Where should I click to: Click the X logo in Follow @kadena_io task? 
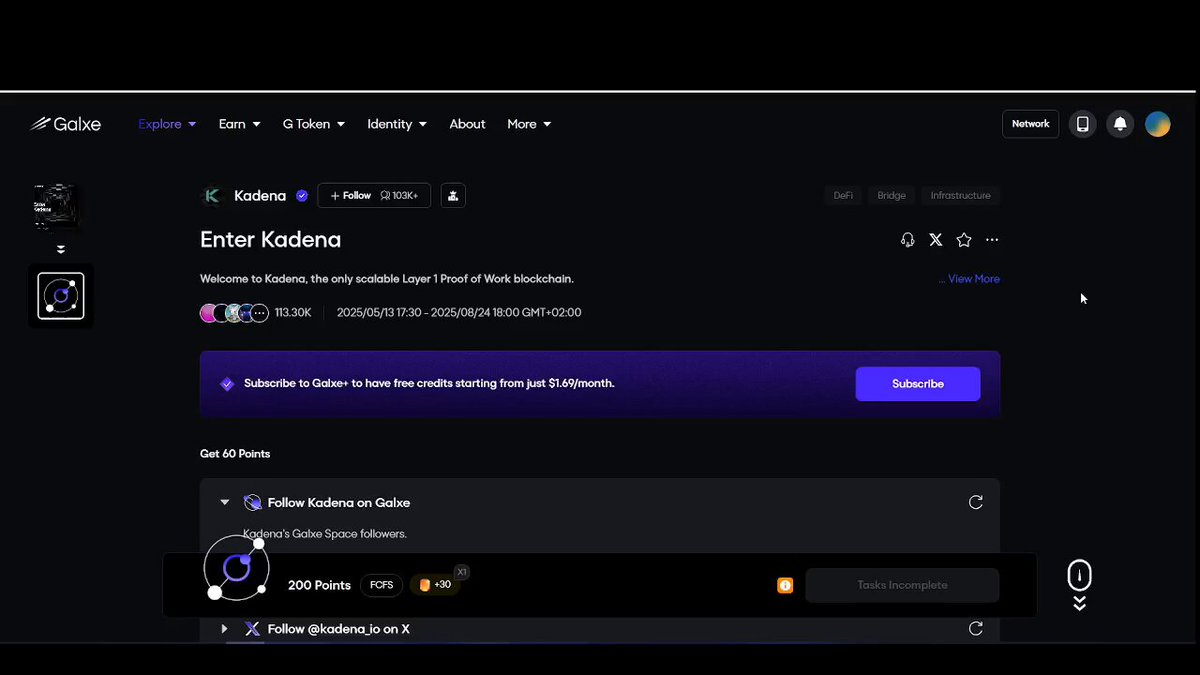click(252, 629)
